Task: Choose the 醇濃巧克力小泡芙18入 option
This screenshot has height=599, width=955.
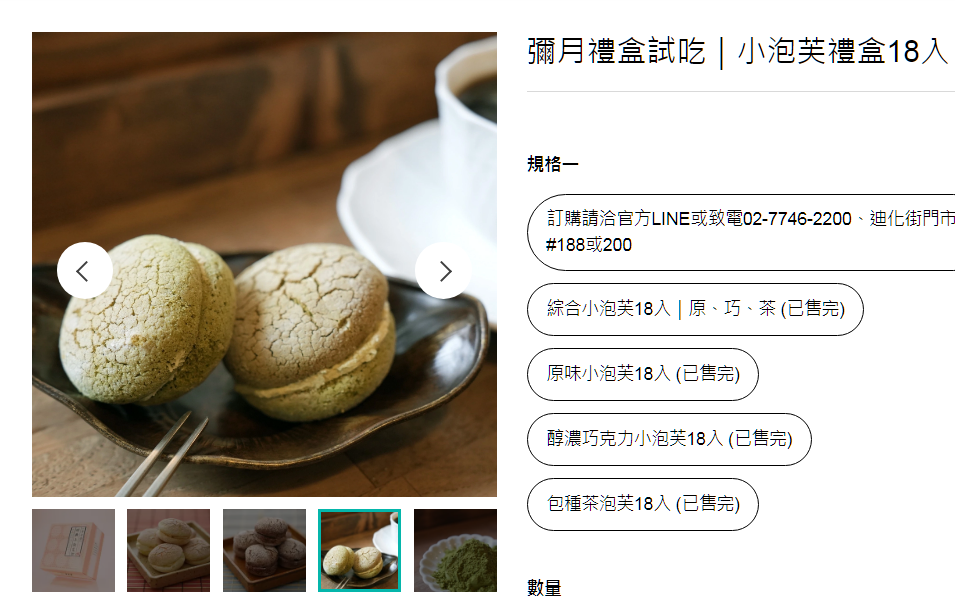Action: pyautogui.click(x=669, y=439)
